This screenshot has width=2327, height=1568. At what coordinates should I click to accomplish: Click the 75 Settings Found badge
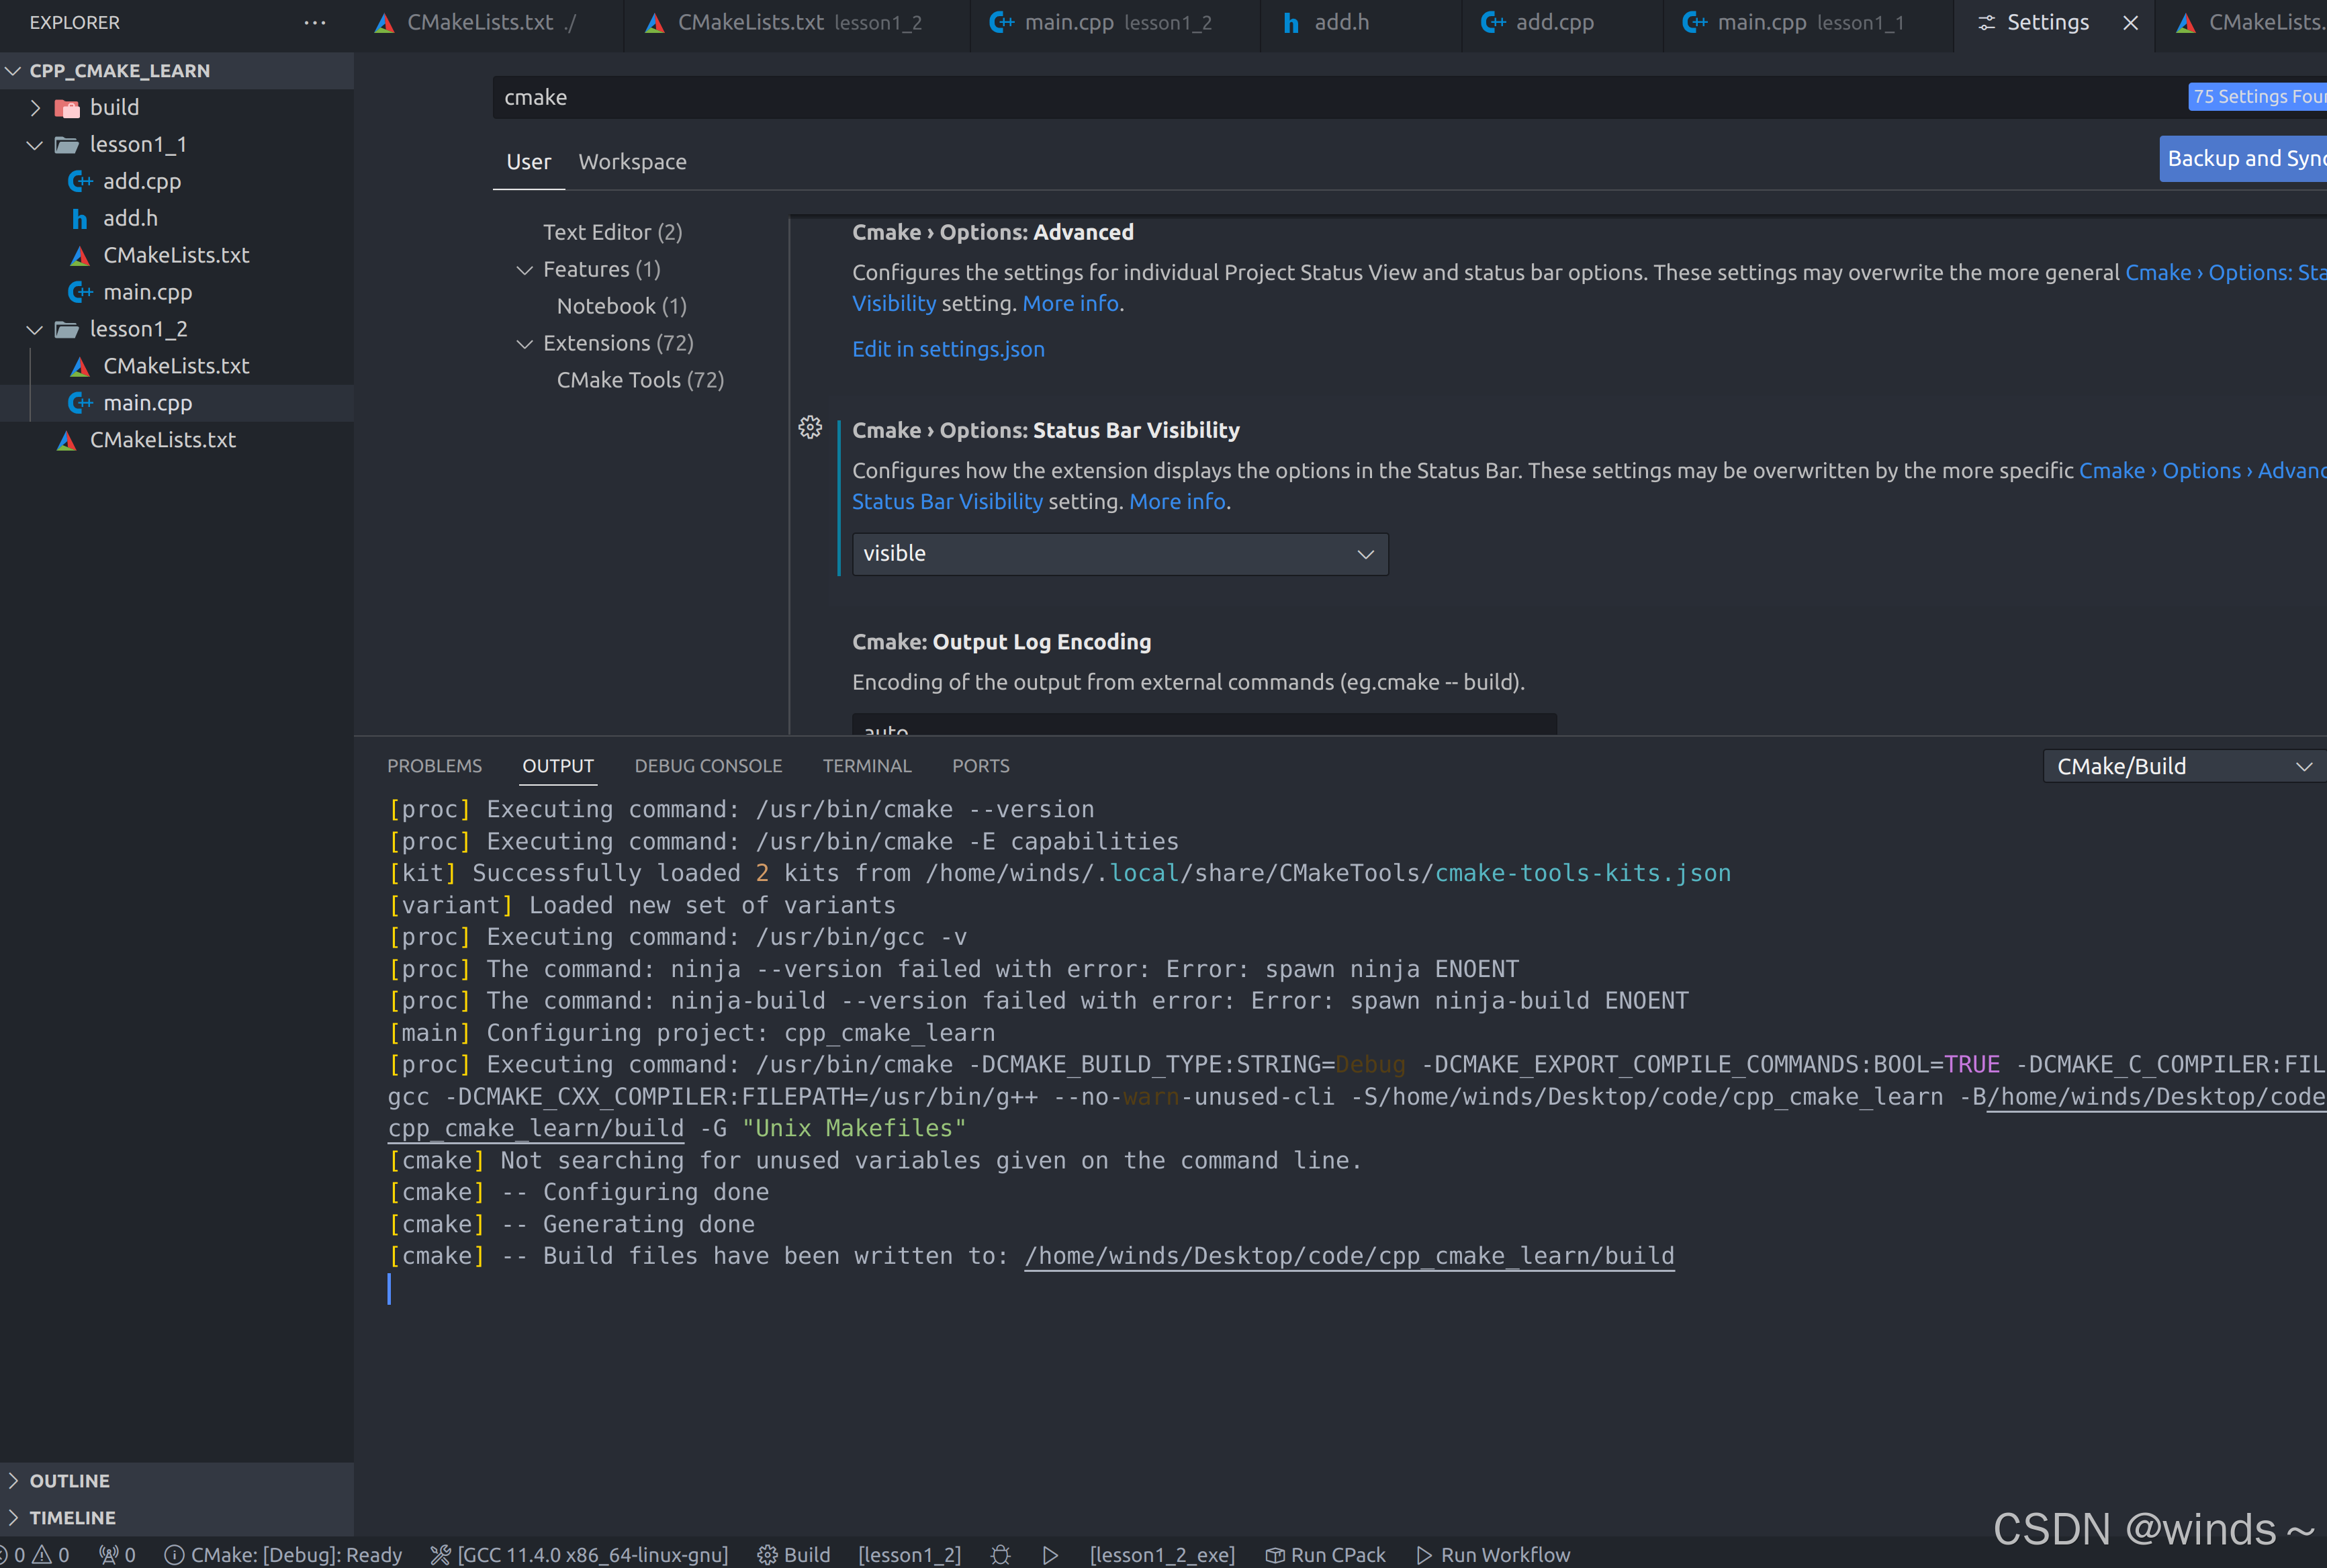point(2257,97)
